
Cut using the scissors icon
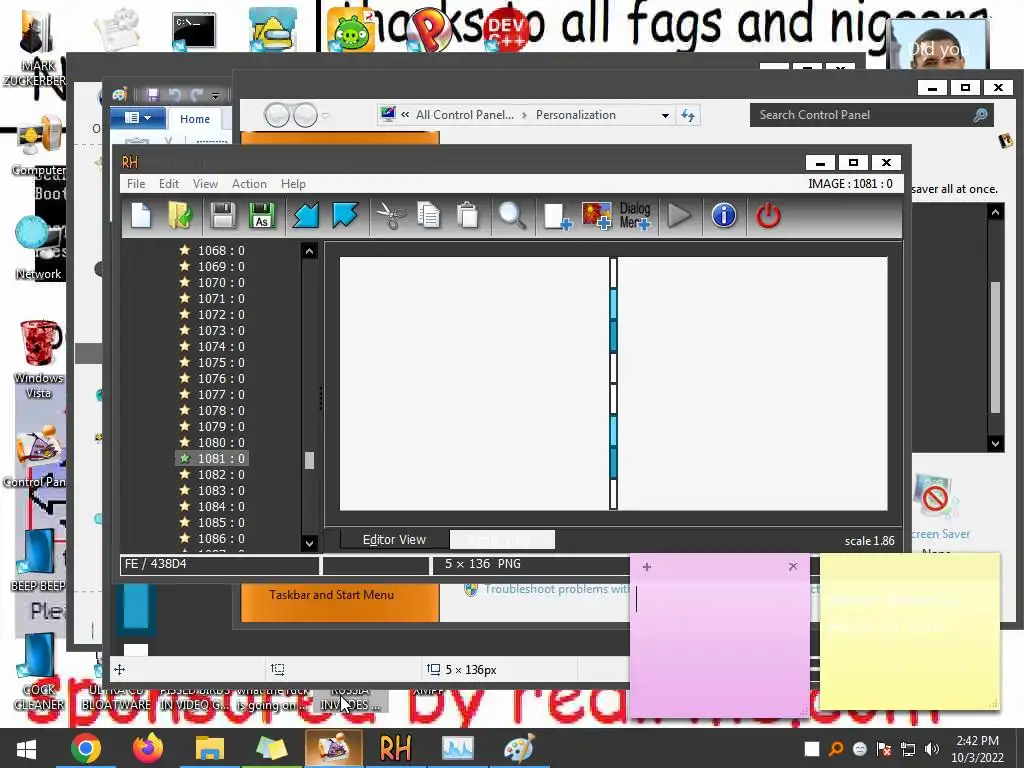(x=391, y=216)
